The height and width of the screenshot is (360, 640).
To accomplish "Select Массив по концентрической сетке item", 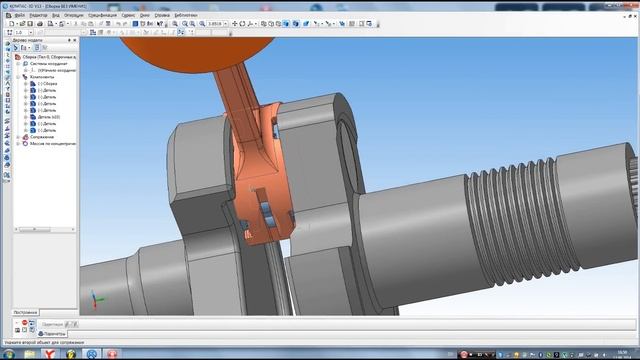I will (x=53, y=144).
